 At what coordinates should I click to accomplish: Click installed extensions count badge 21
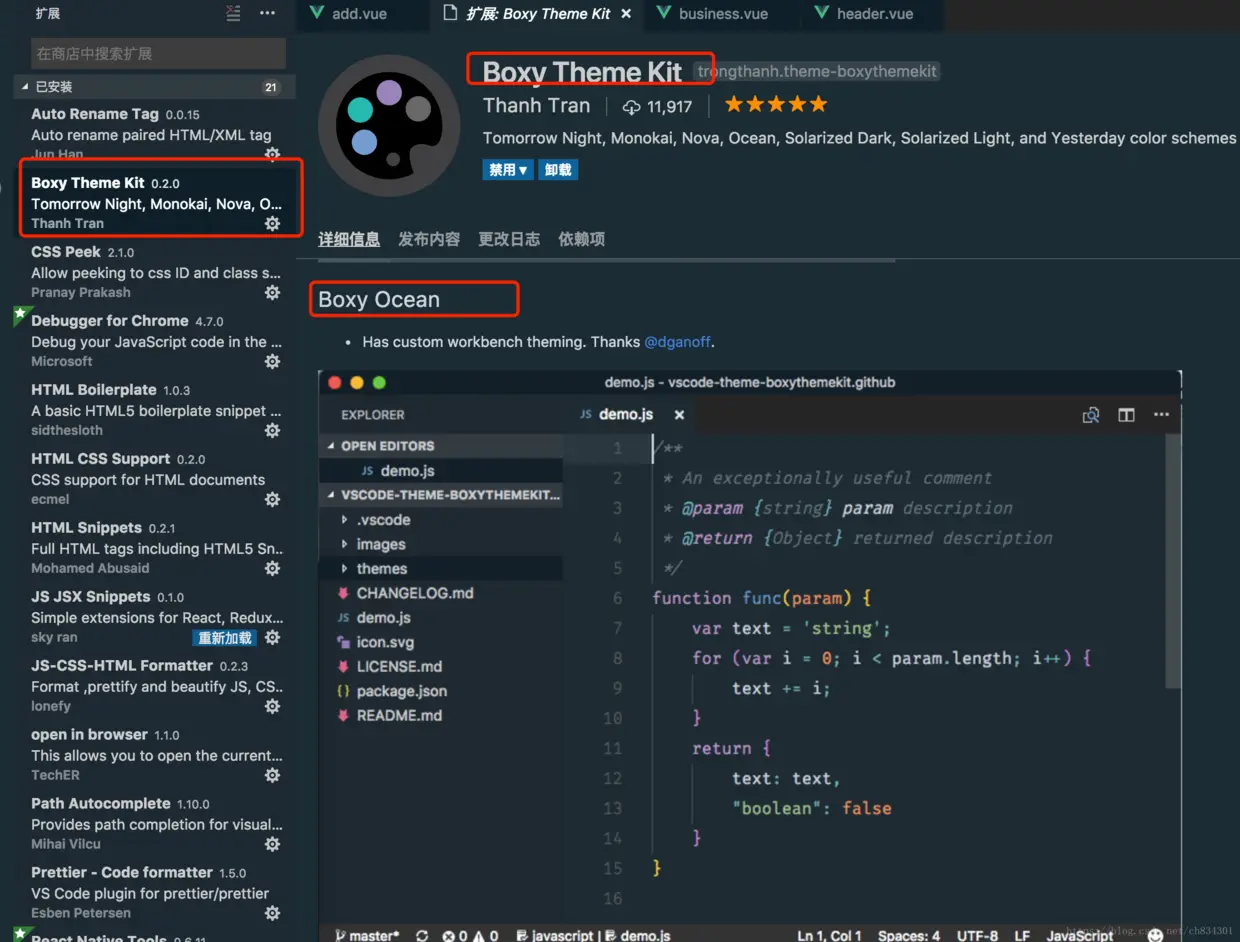270,87
